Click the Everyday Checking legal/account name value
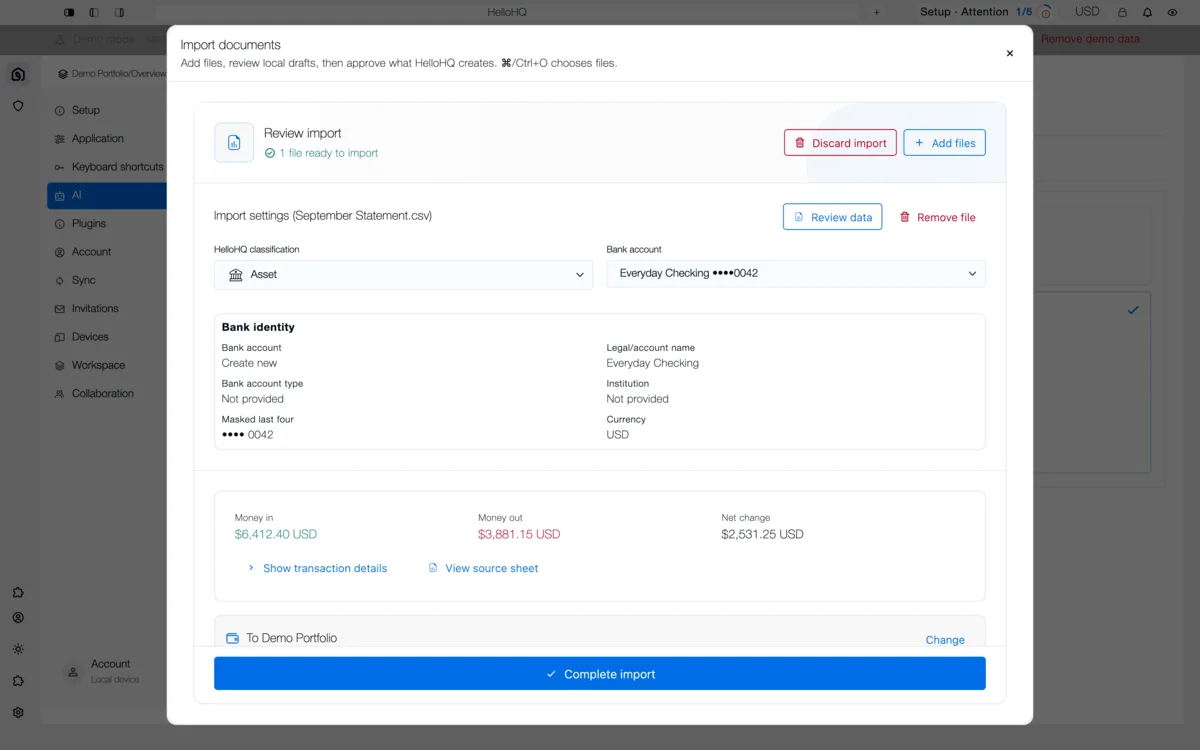Image resolution: width=1200 pixels, height=750 pixels. pyautogui.click(x=653, y=363)
